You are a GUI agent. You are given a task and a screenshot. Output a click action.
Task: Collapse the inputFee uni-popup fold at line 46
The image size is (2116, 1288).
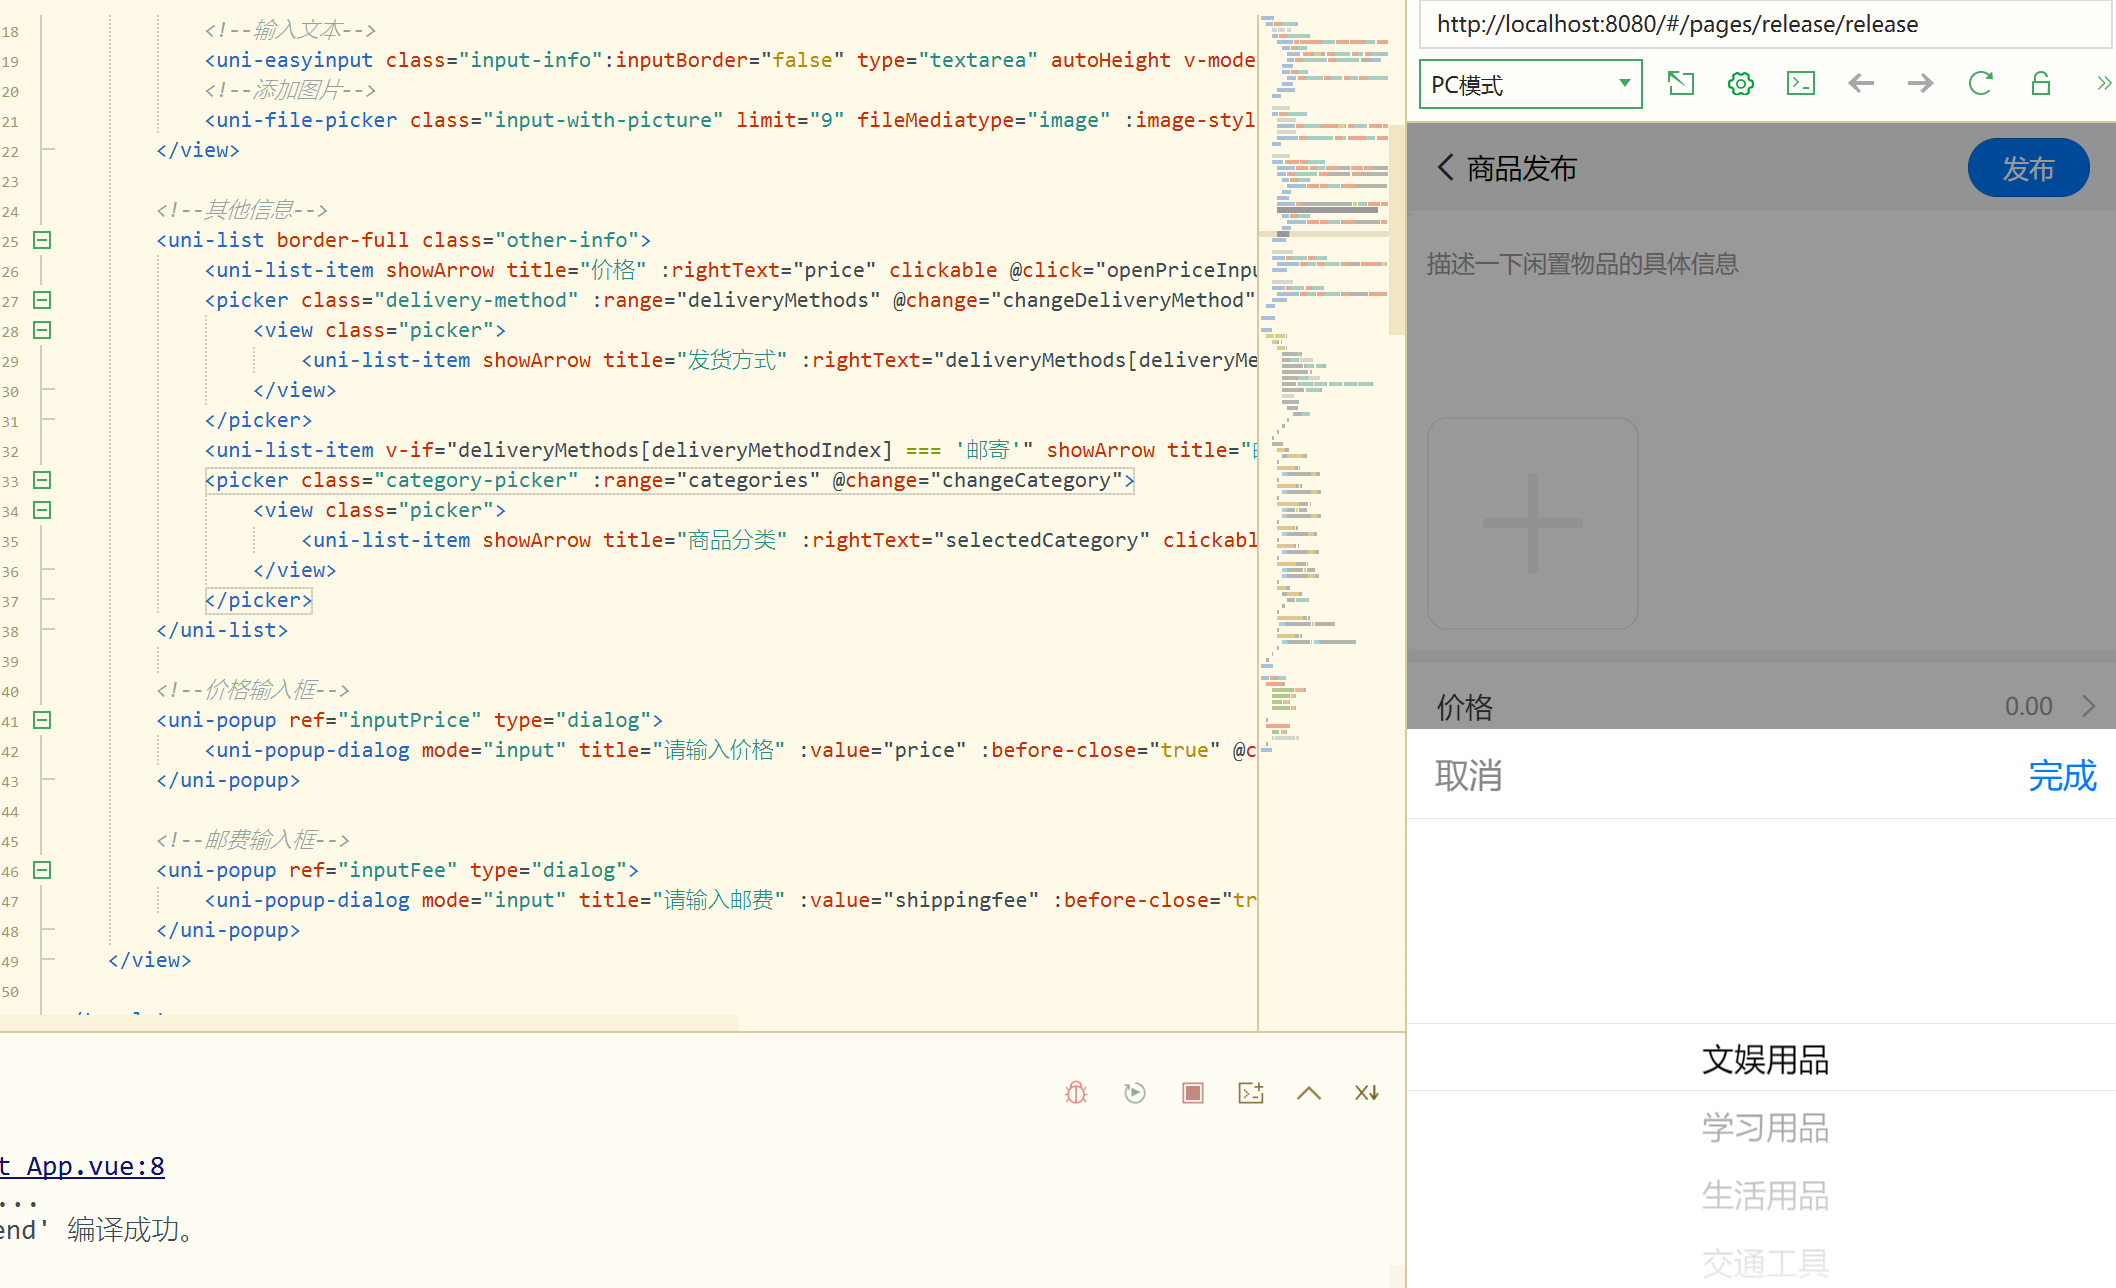[42, 870]
